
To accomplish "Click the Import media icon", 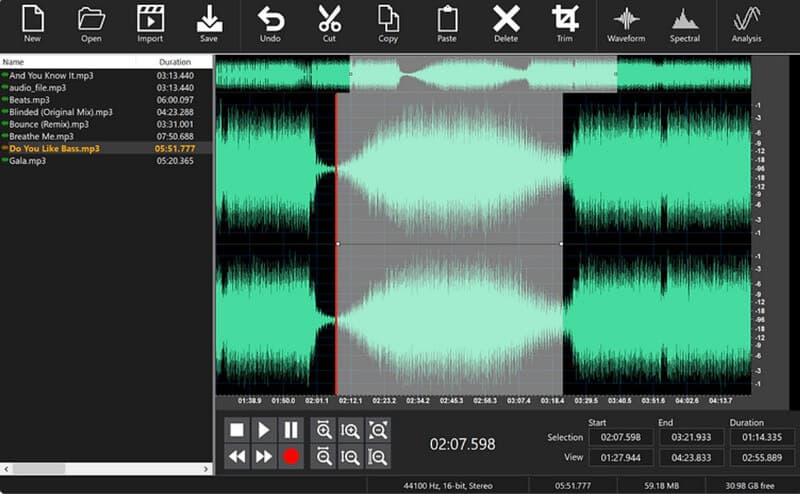I will point(150,23).
